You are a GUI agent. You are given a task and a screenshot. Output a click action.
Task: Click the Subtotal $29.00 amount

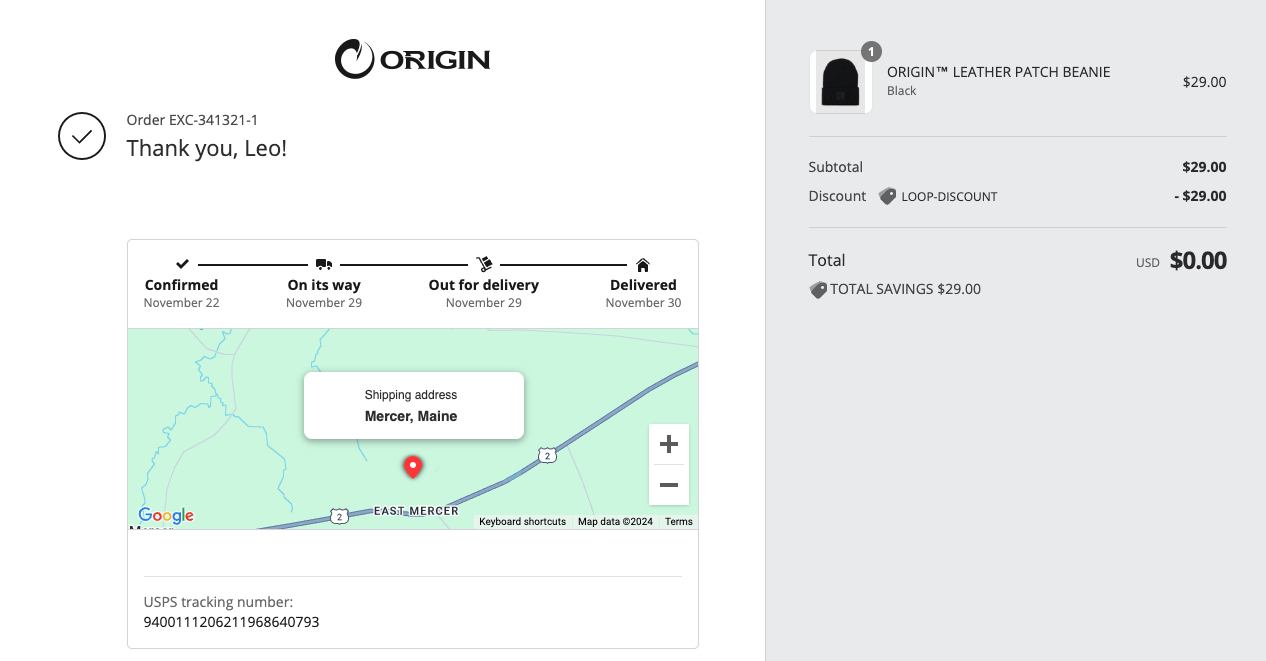(1204, 167)
